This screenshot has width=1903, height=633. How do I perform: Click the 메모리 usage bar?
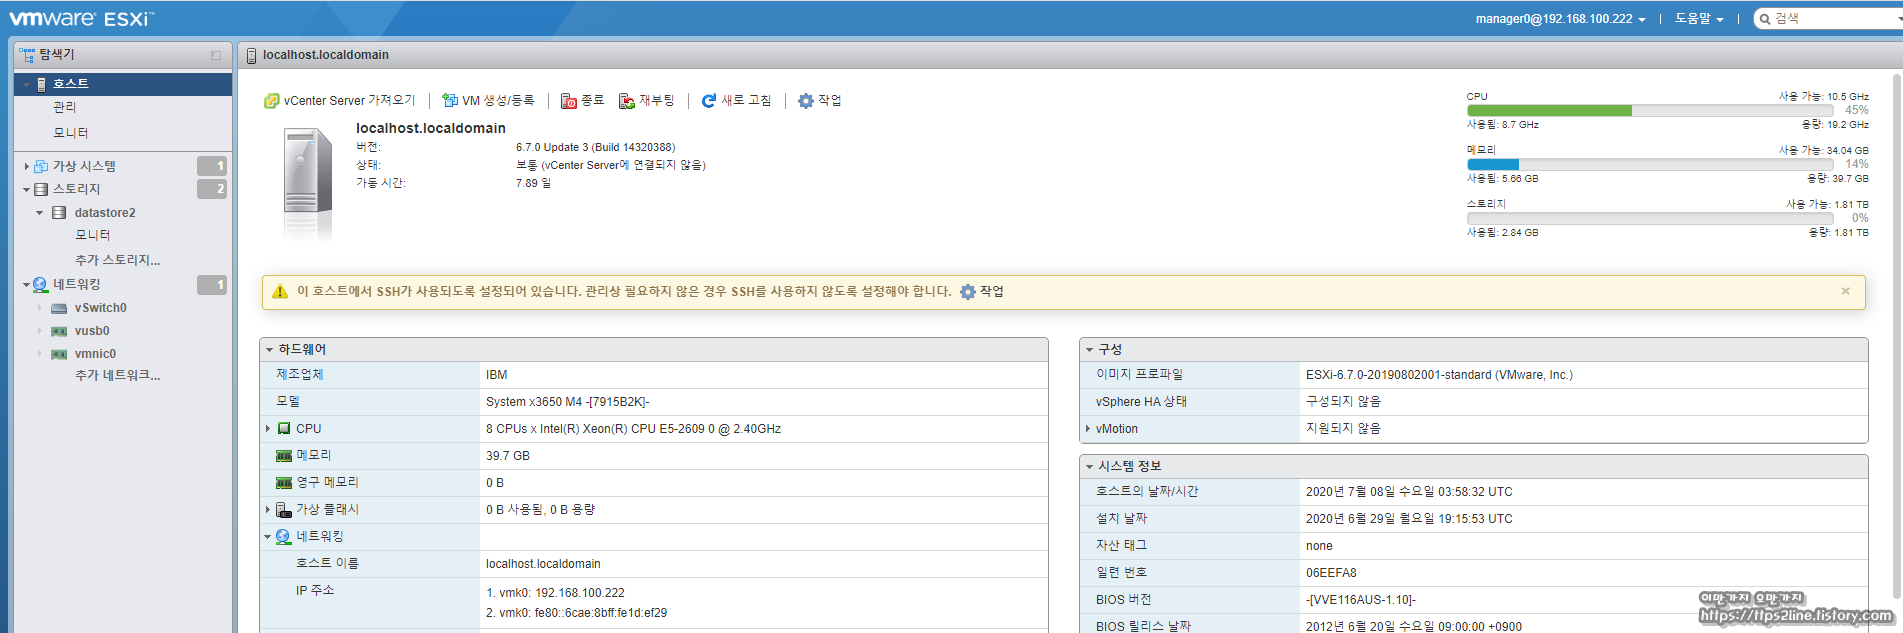[1650, 165]
